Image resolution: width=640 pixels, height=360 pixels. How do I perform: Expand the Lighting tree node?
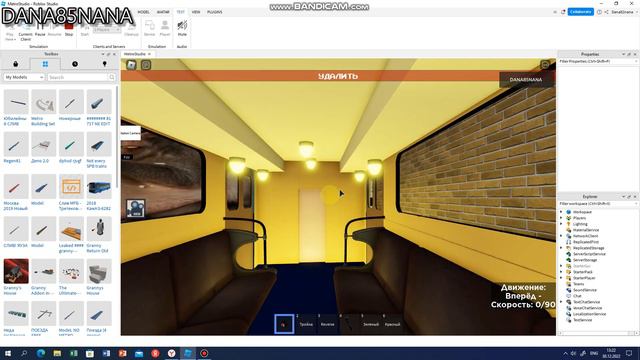(x=561, y=224)
